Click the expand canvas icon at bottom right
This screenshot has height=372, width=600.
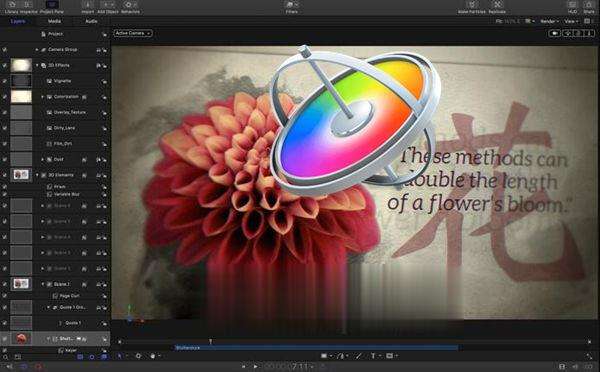coord(589,356)
